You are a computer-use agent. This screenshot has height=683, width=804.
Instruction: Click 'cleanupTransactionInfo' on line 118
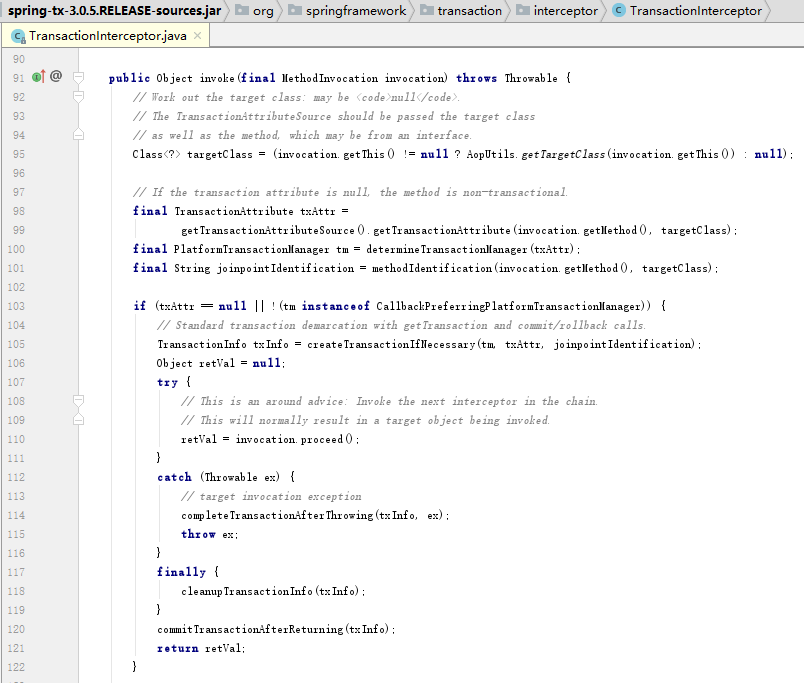tap(247, 591)
